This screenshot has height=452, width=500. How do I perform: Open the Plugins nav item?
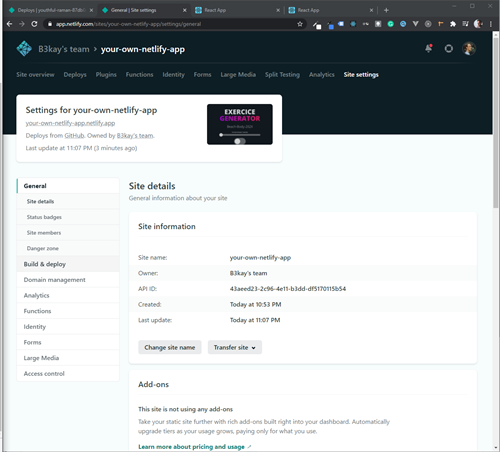point(106,75)
